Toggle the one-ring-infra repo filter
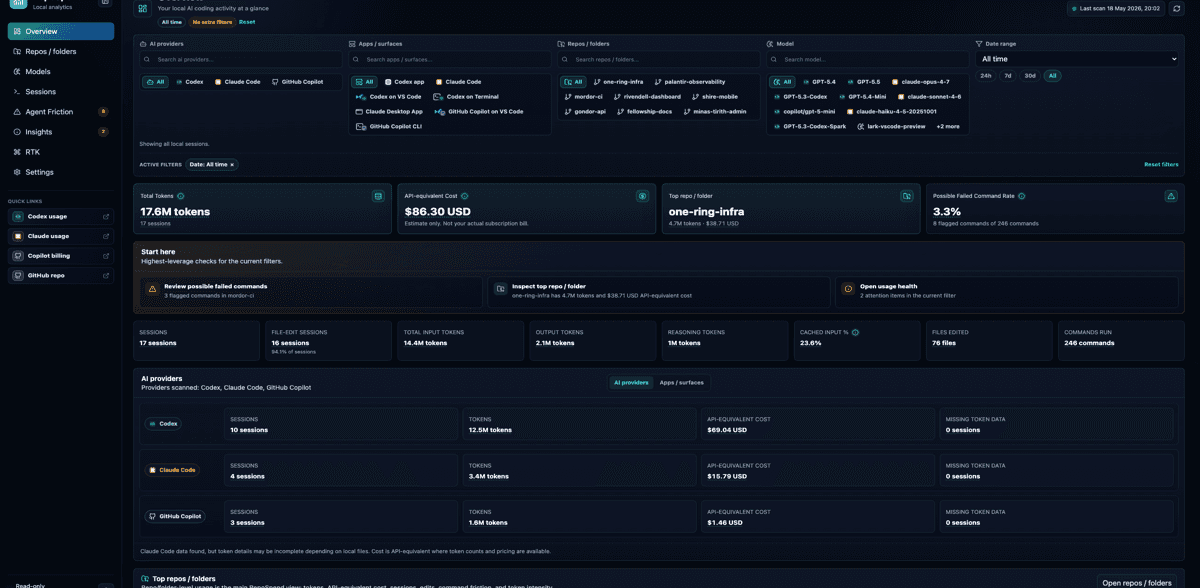 pos(618,82)
